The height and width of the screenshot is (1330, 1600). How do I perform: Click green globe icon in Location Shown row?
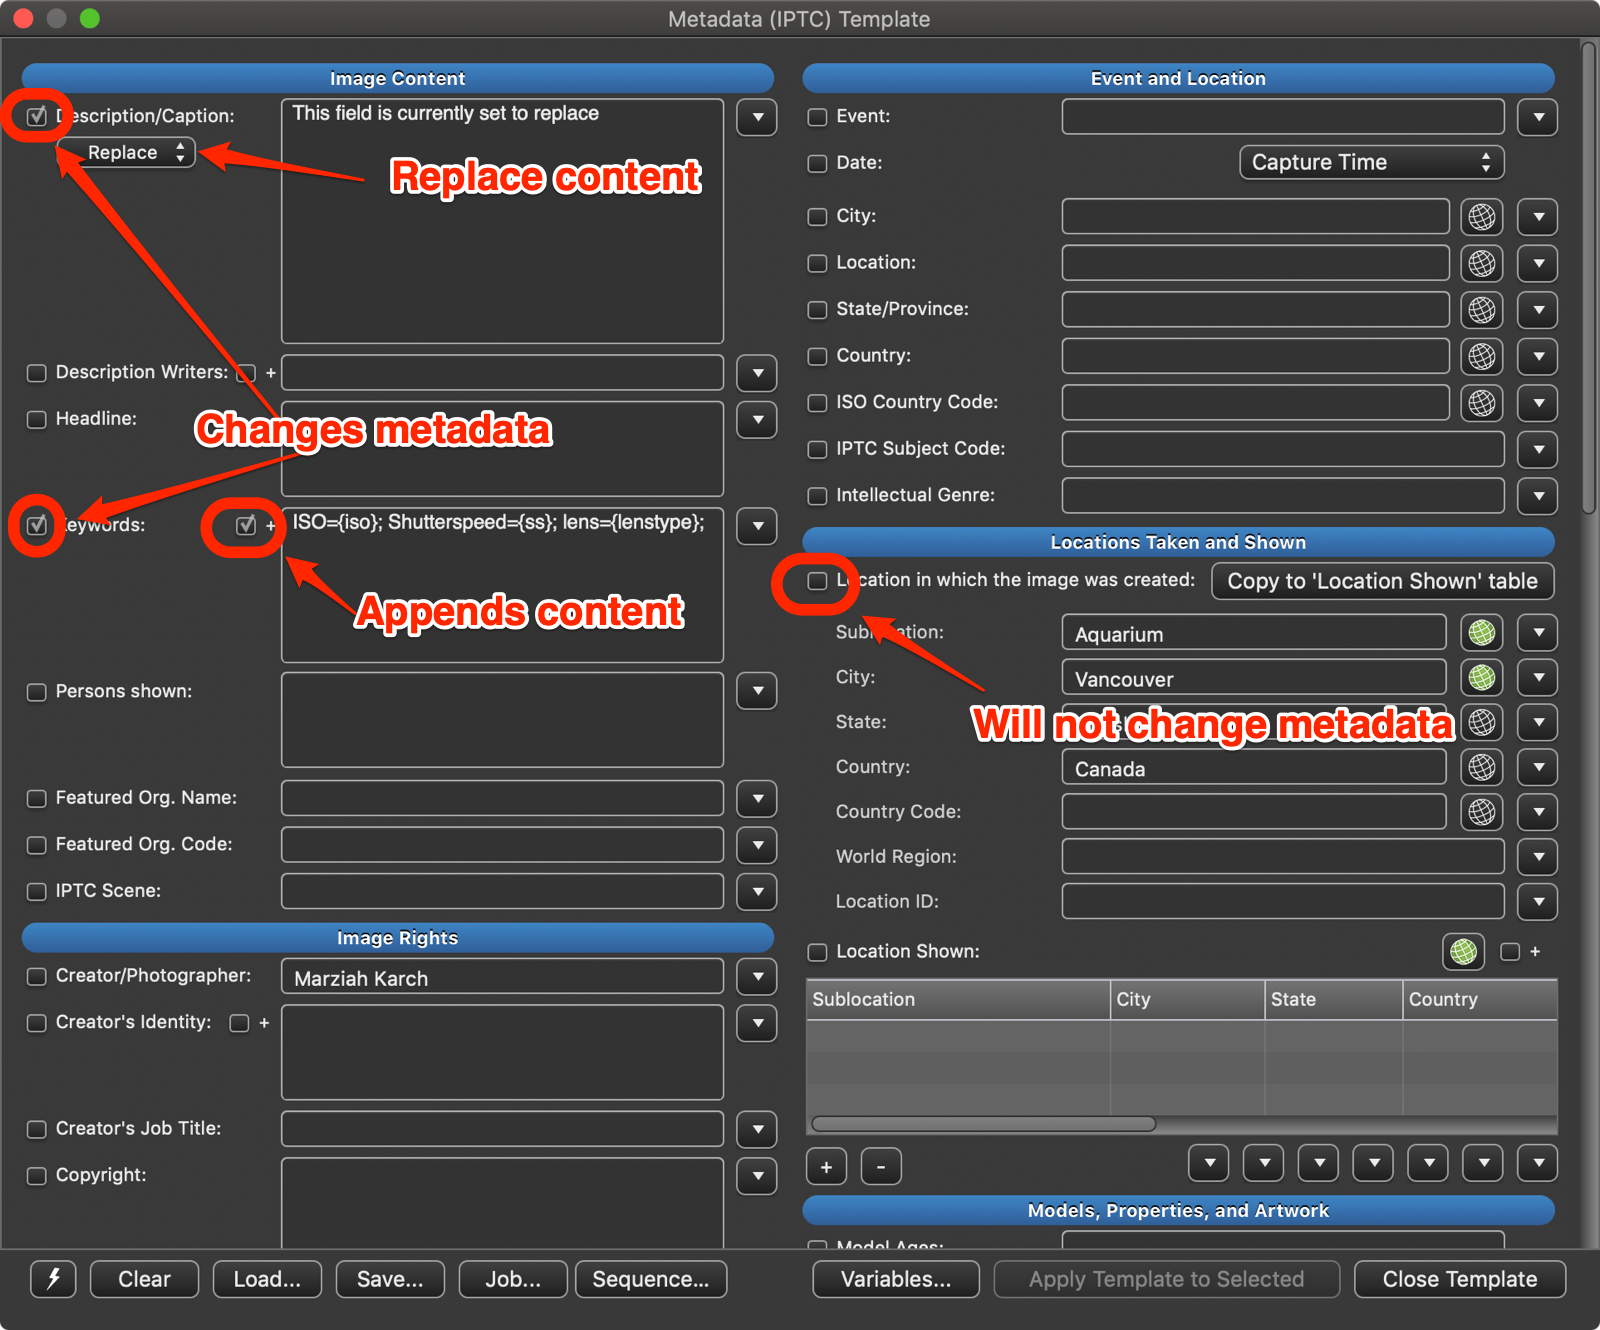pos(1463,952)
